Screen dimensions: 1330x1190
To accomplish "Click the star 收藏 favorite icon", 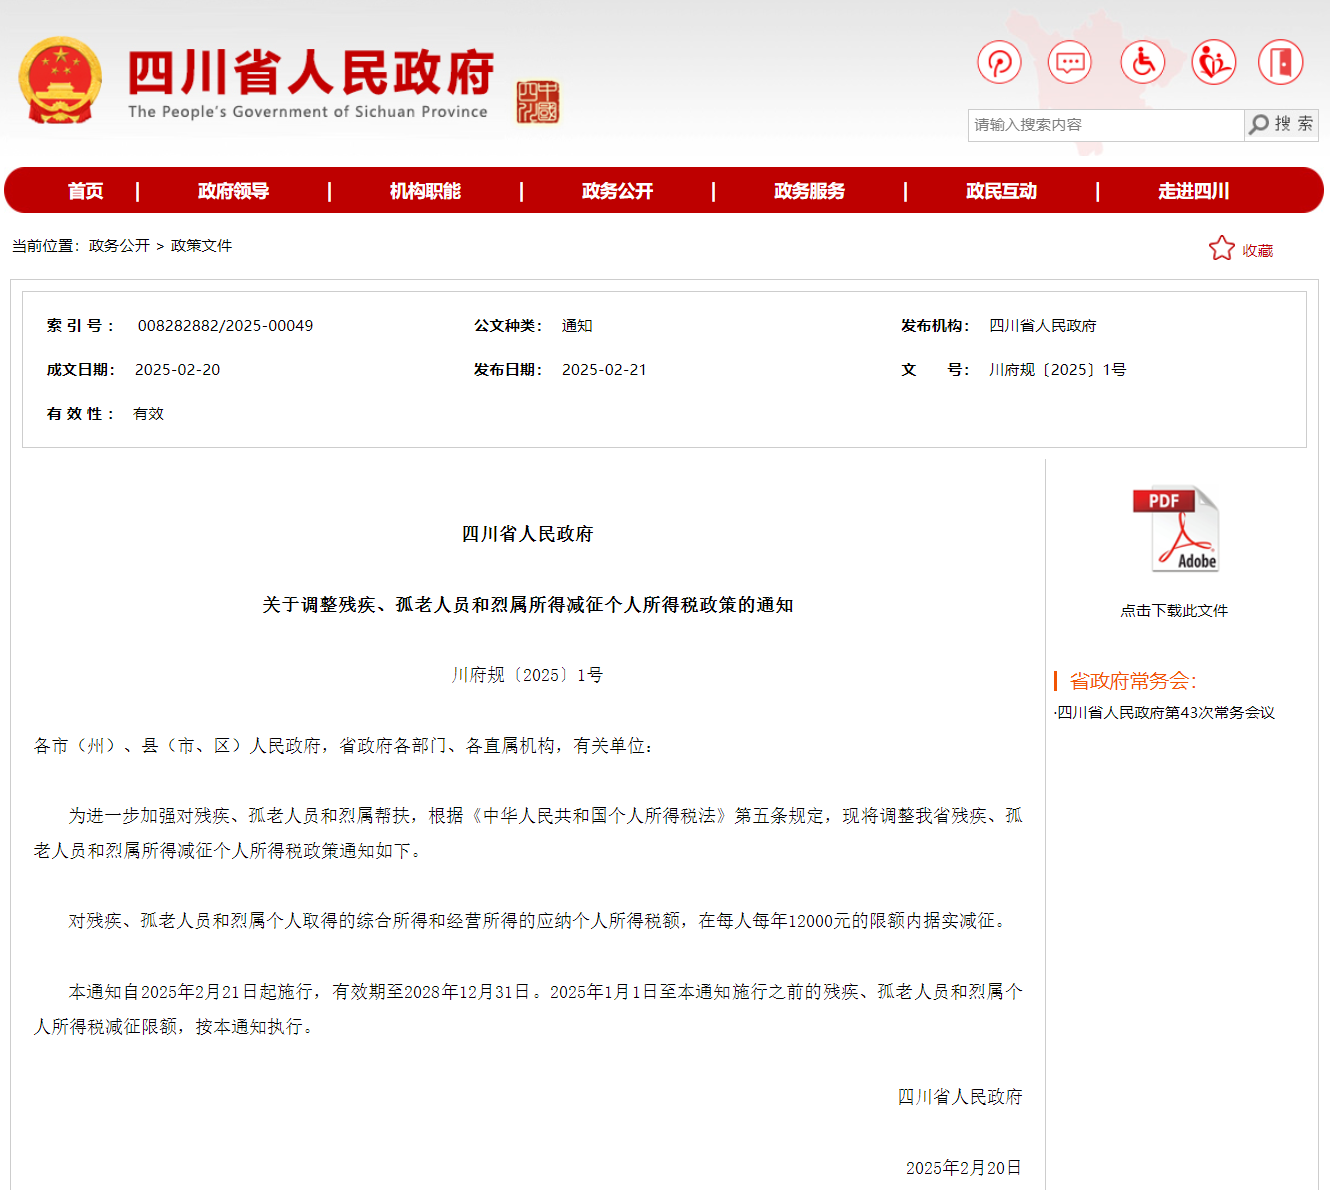I will point(1221,249).
